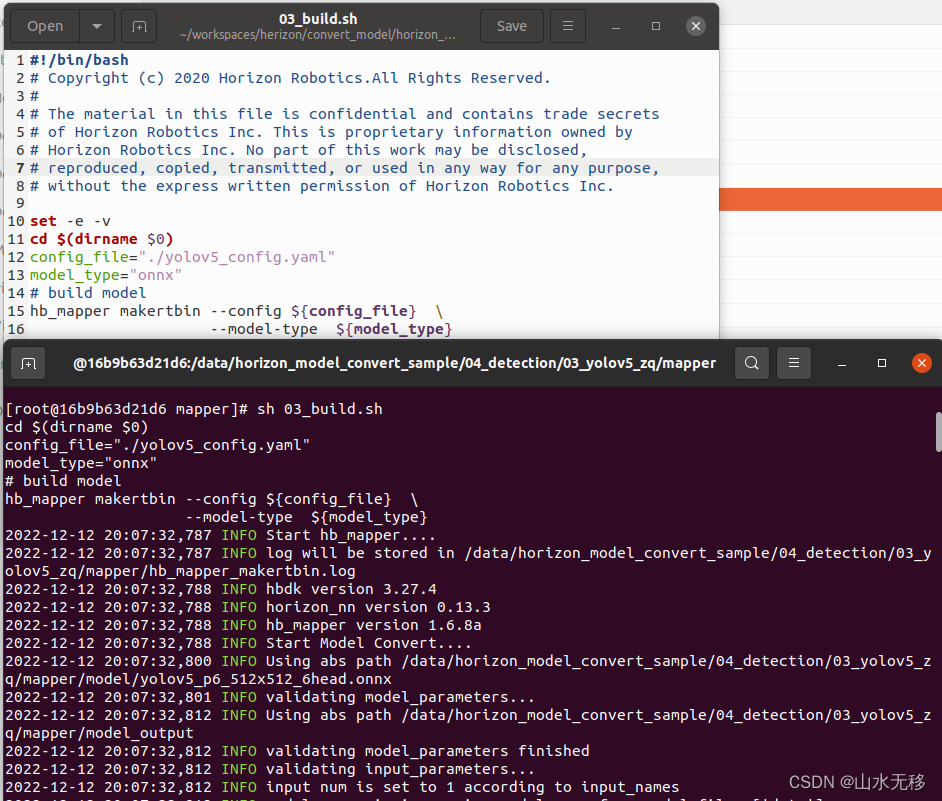The width and height of the screenshot is (942, 801).
Task: Click 'hbdk version 3.27.4' log line
Action: coord(351,589)
